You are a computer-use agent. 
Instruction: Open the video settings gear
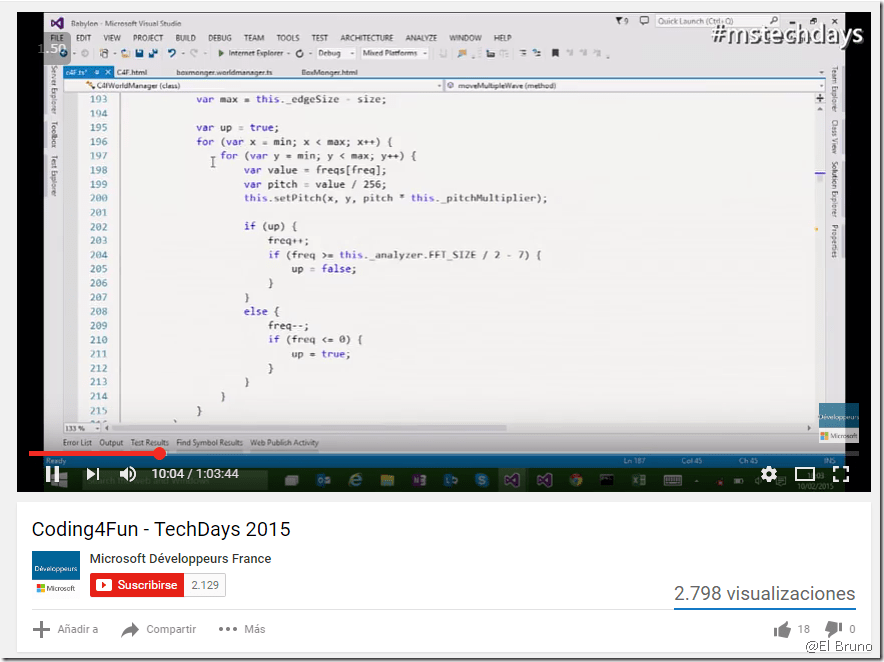point(768,474)
